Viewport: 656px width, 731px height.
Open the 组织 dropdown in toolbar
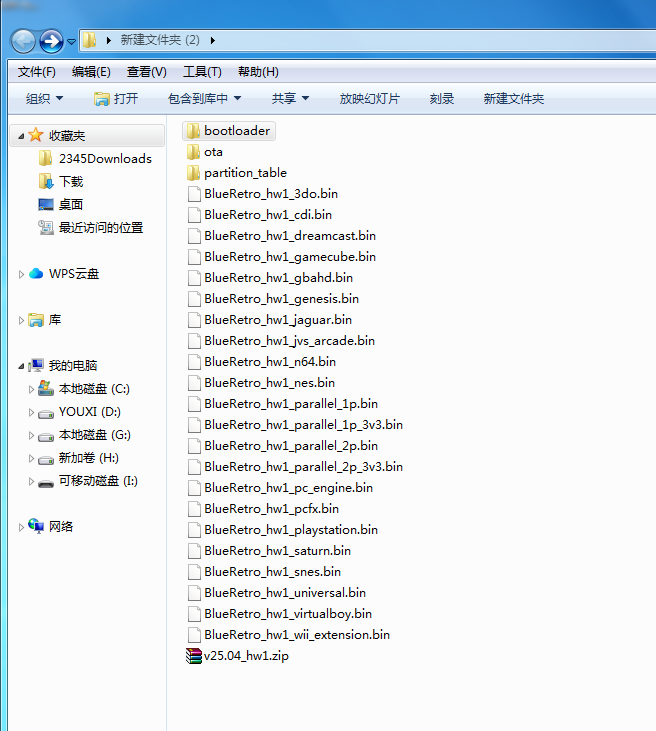click(44, 98)
